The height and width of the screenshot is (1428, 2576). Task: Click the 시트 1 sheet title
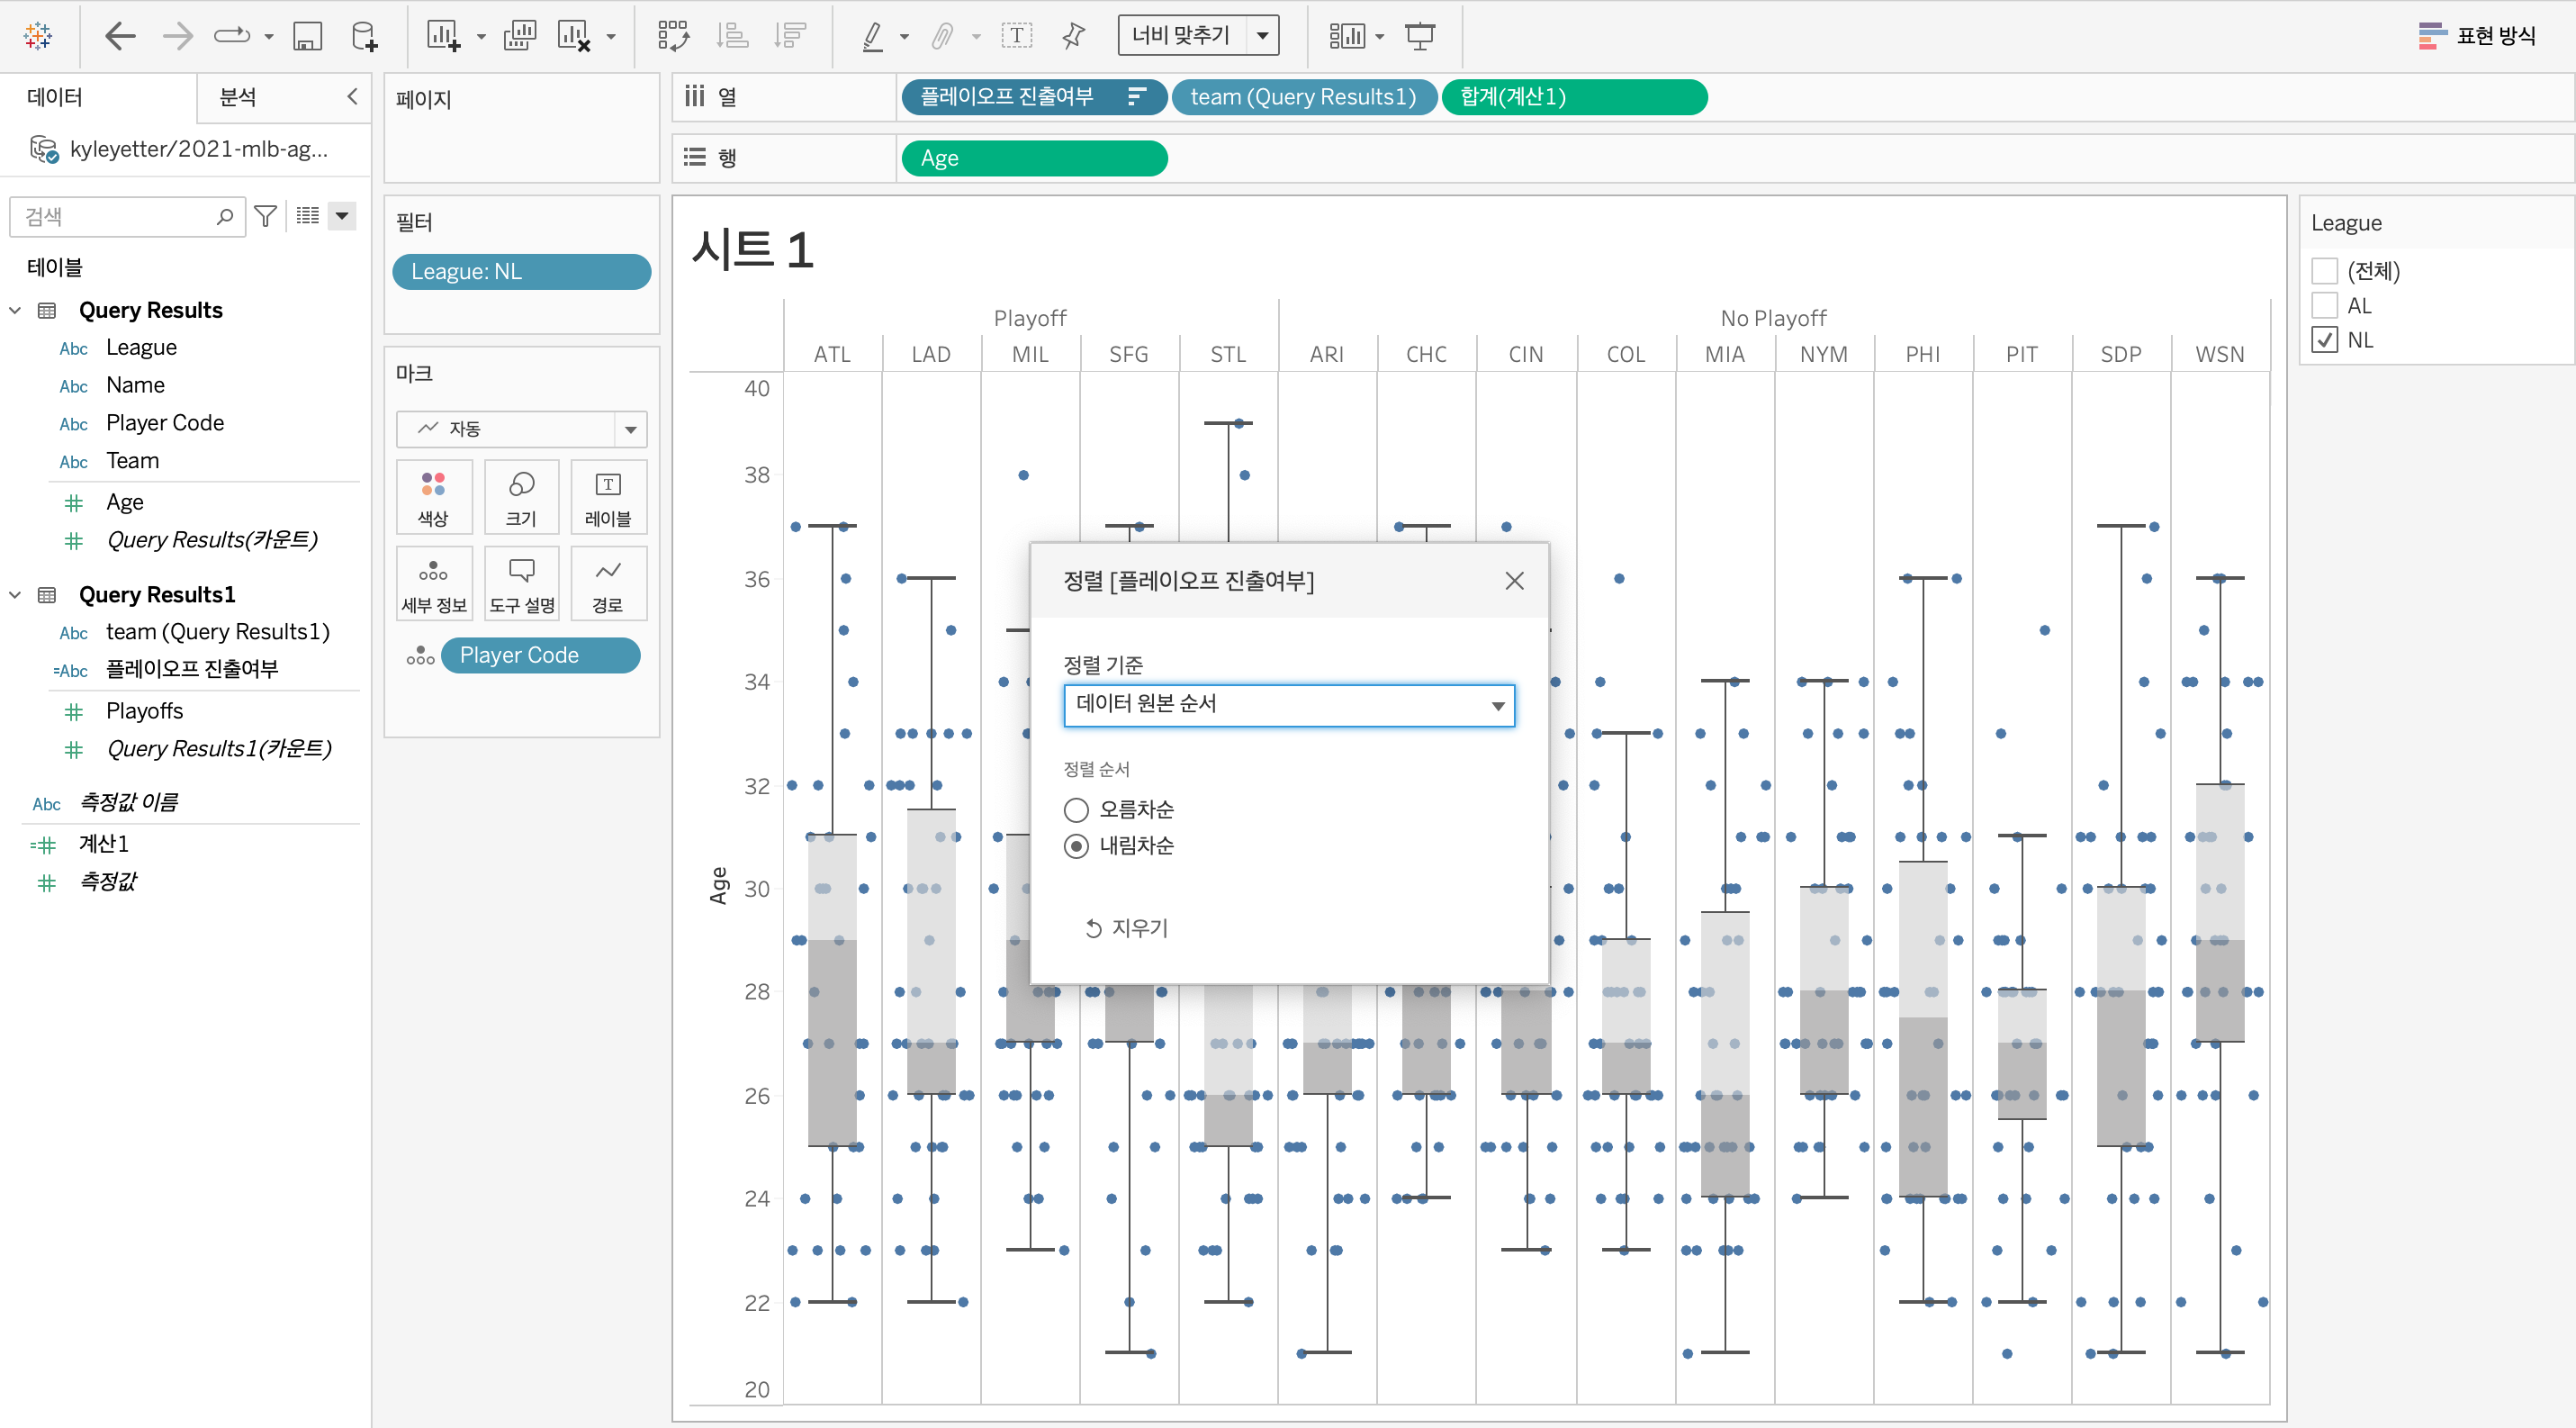(752, 250)
